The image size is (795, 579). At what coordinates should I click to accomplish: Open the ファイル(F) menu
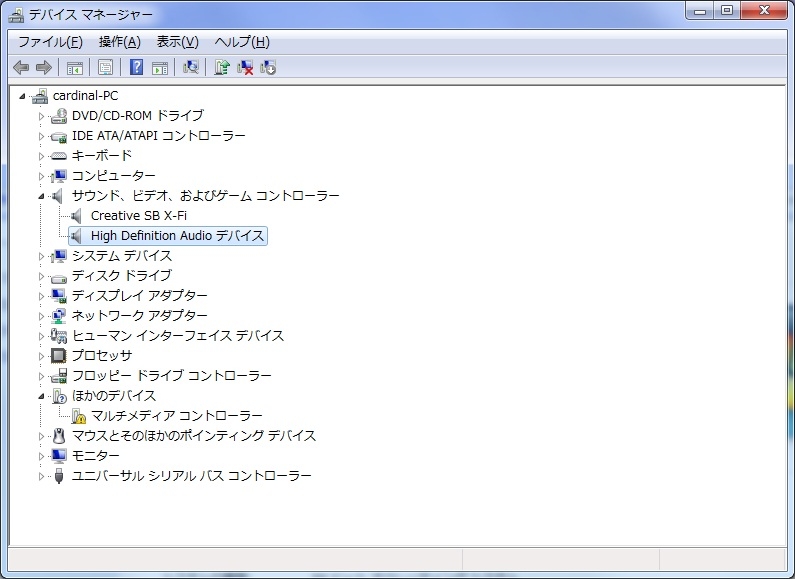pyautogui.click(x=50, y=42)
